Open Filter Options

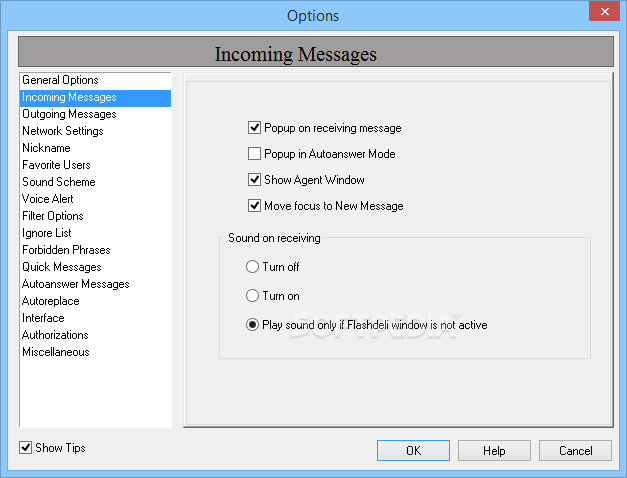[x=95, y=216]
